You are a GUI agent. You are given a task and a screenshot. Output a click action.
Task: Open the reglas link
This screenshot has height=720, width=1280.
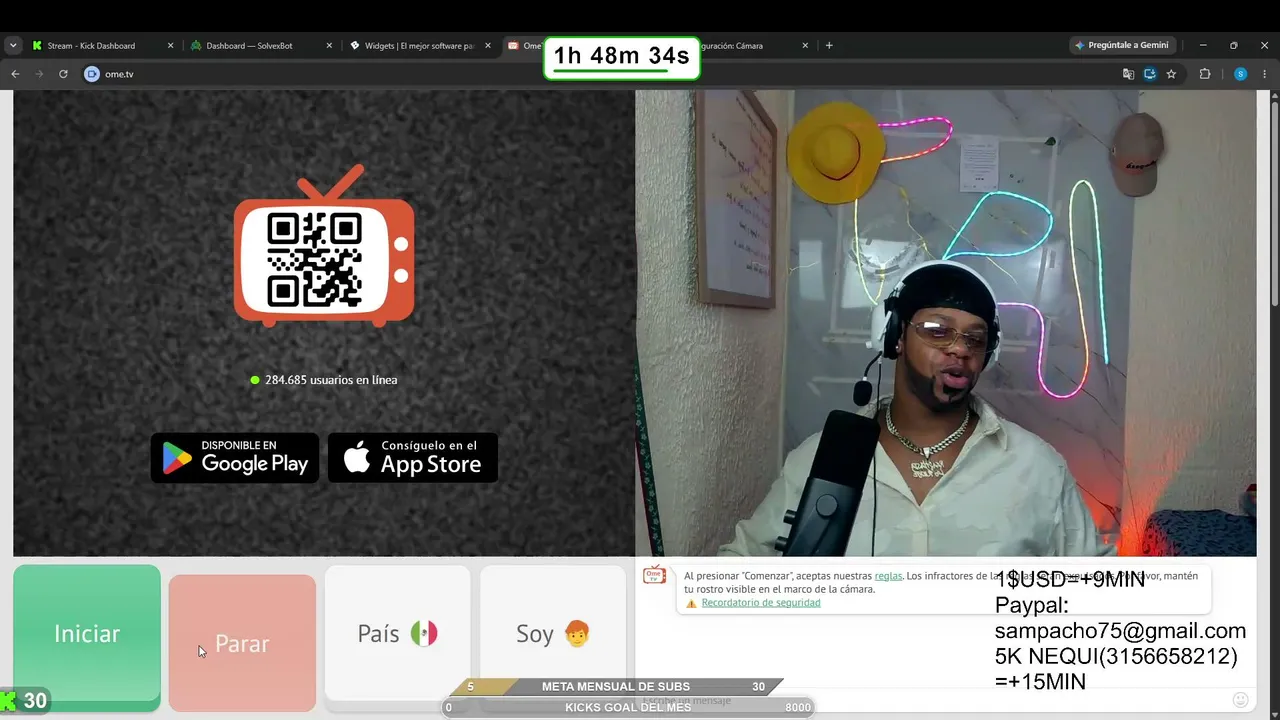888,576
